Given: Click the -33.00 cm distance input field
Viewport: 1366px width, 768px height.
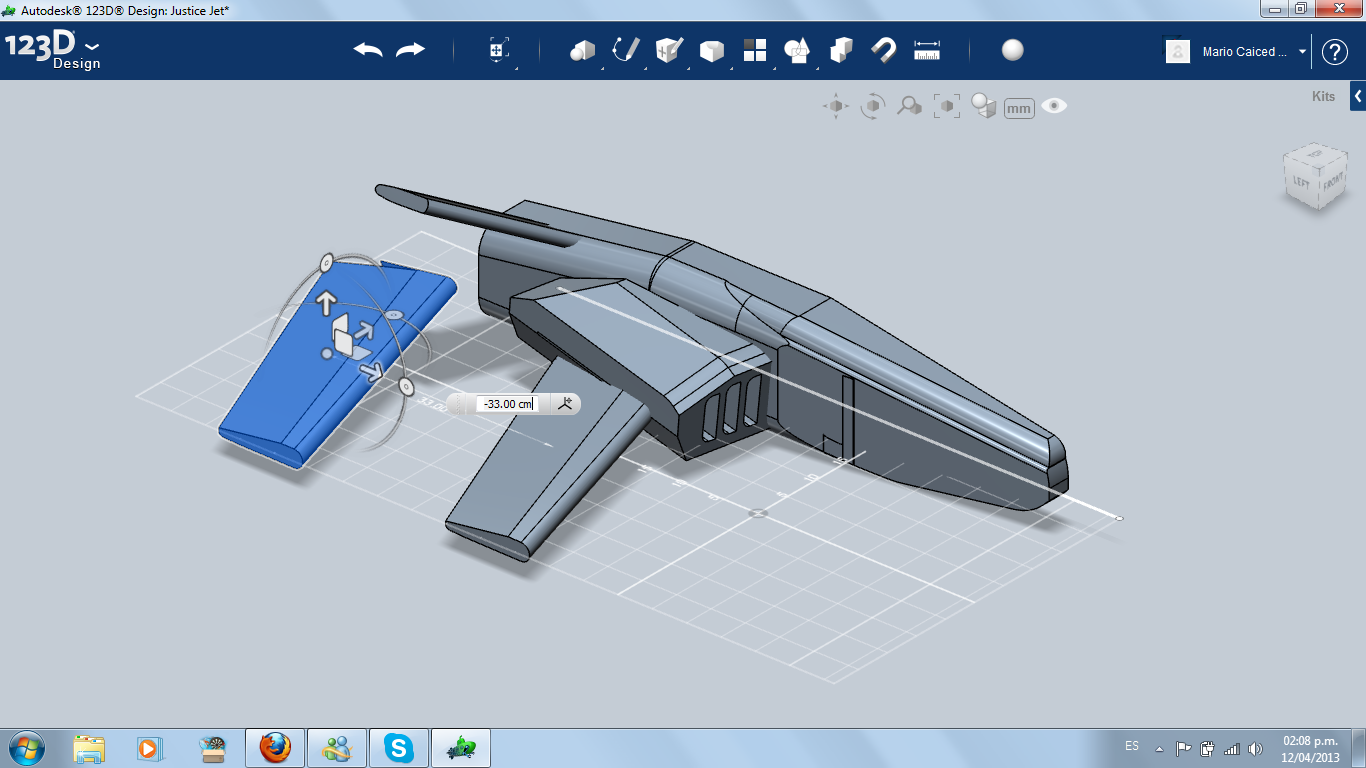Looking at the screenshot, I should (x=506, y=404).
